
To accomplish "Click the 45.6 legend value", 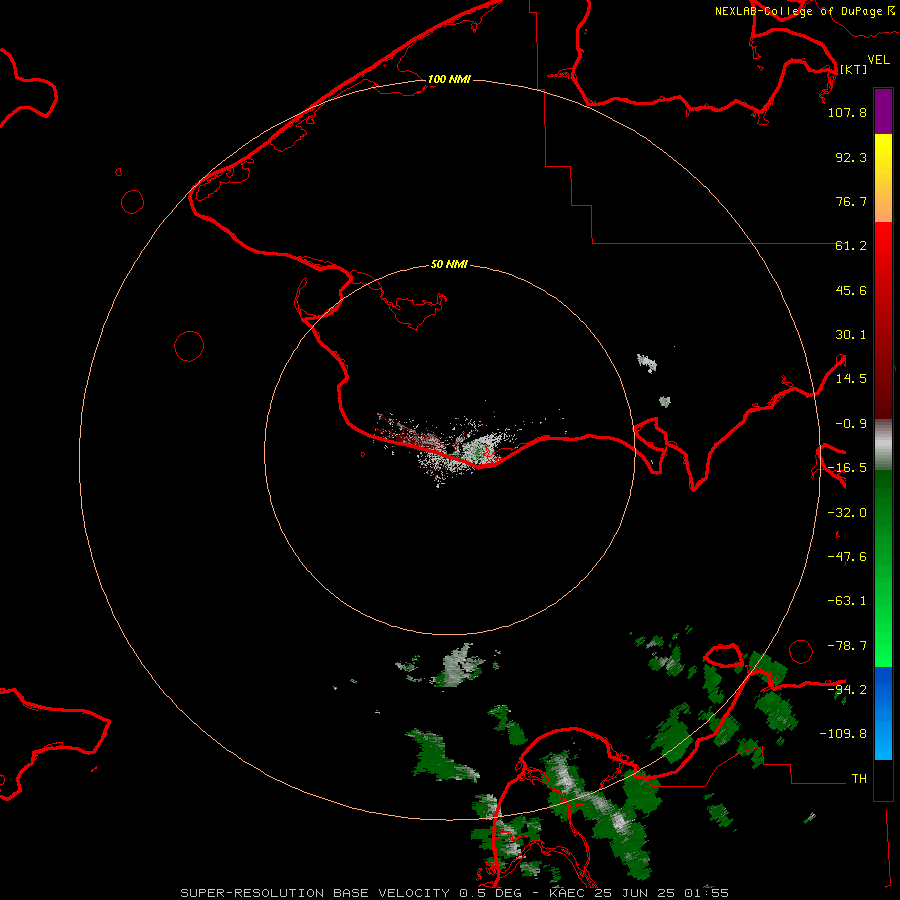I will (851, 290).
